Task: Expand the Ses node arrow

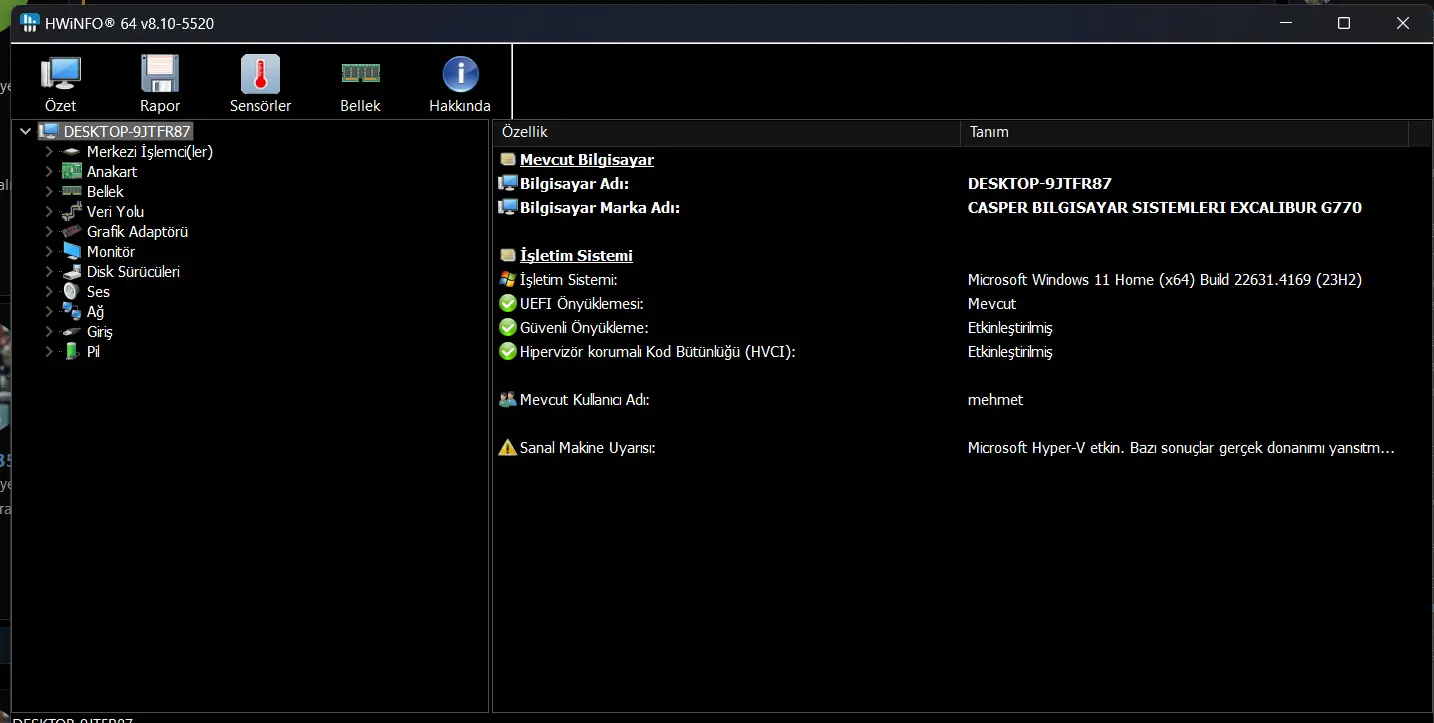Action: (x=48, y=292)
